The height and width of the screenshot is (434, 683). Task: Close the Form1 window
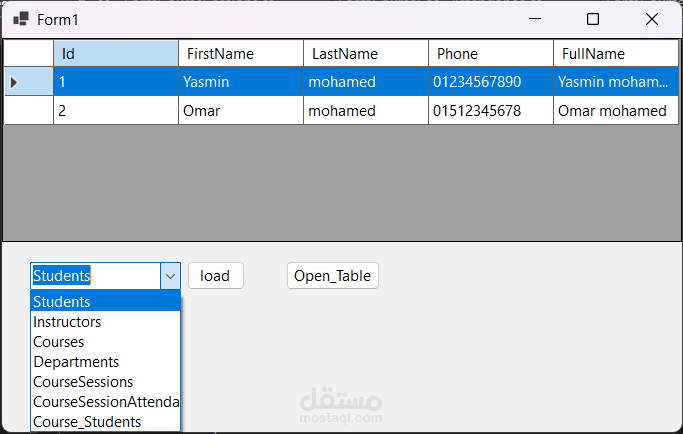[x=652, y=19]
